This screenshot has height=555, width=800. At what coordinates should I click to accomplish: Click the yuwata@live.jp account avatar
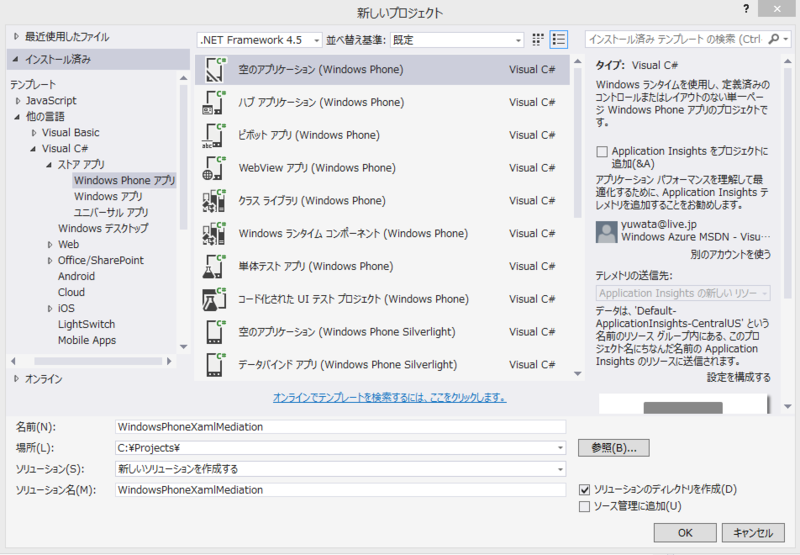607,232
